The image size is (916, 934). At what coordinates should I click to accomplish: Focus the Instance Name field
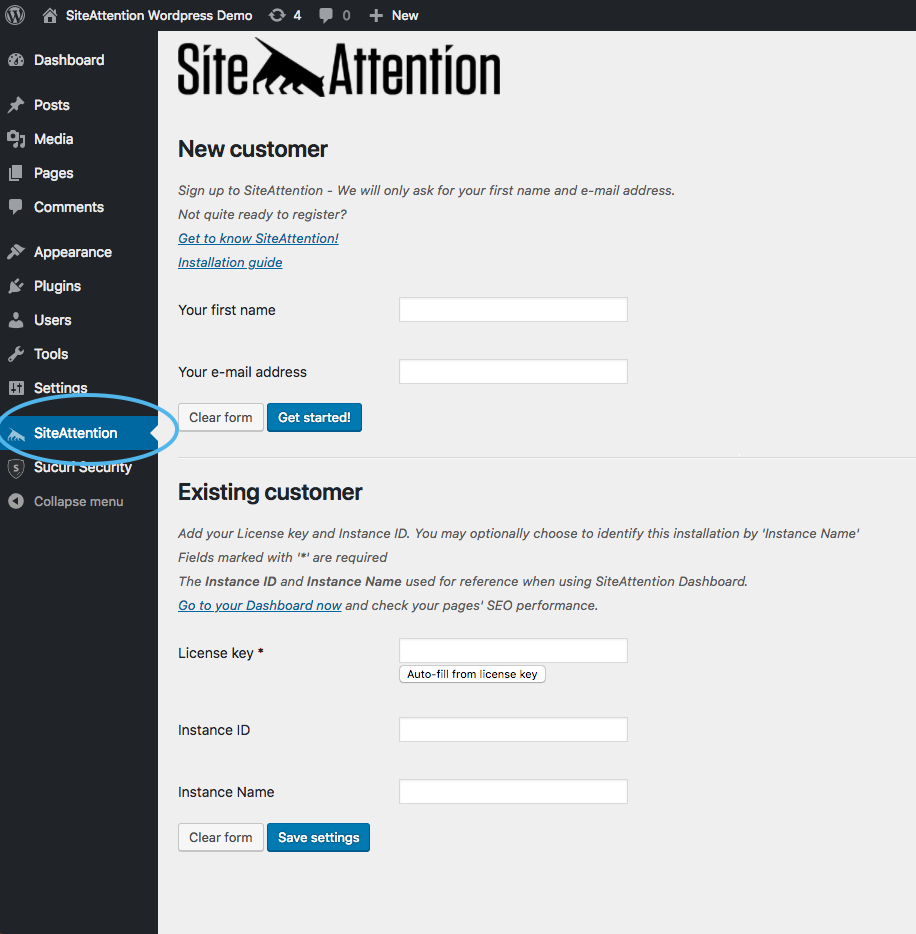point(513,792)
